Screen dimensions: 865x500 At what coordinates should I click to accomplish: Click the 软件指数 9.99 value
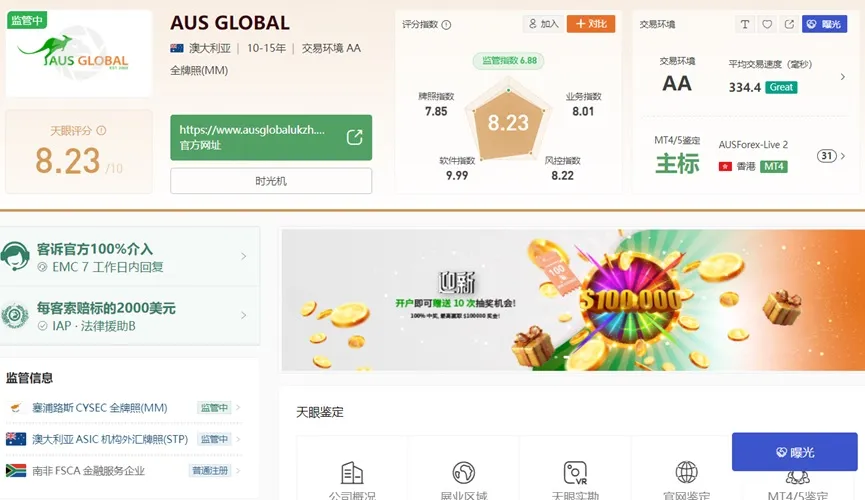[457, 175]
